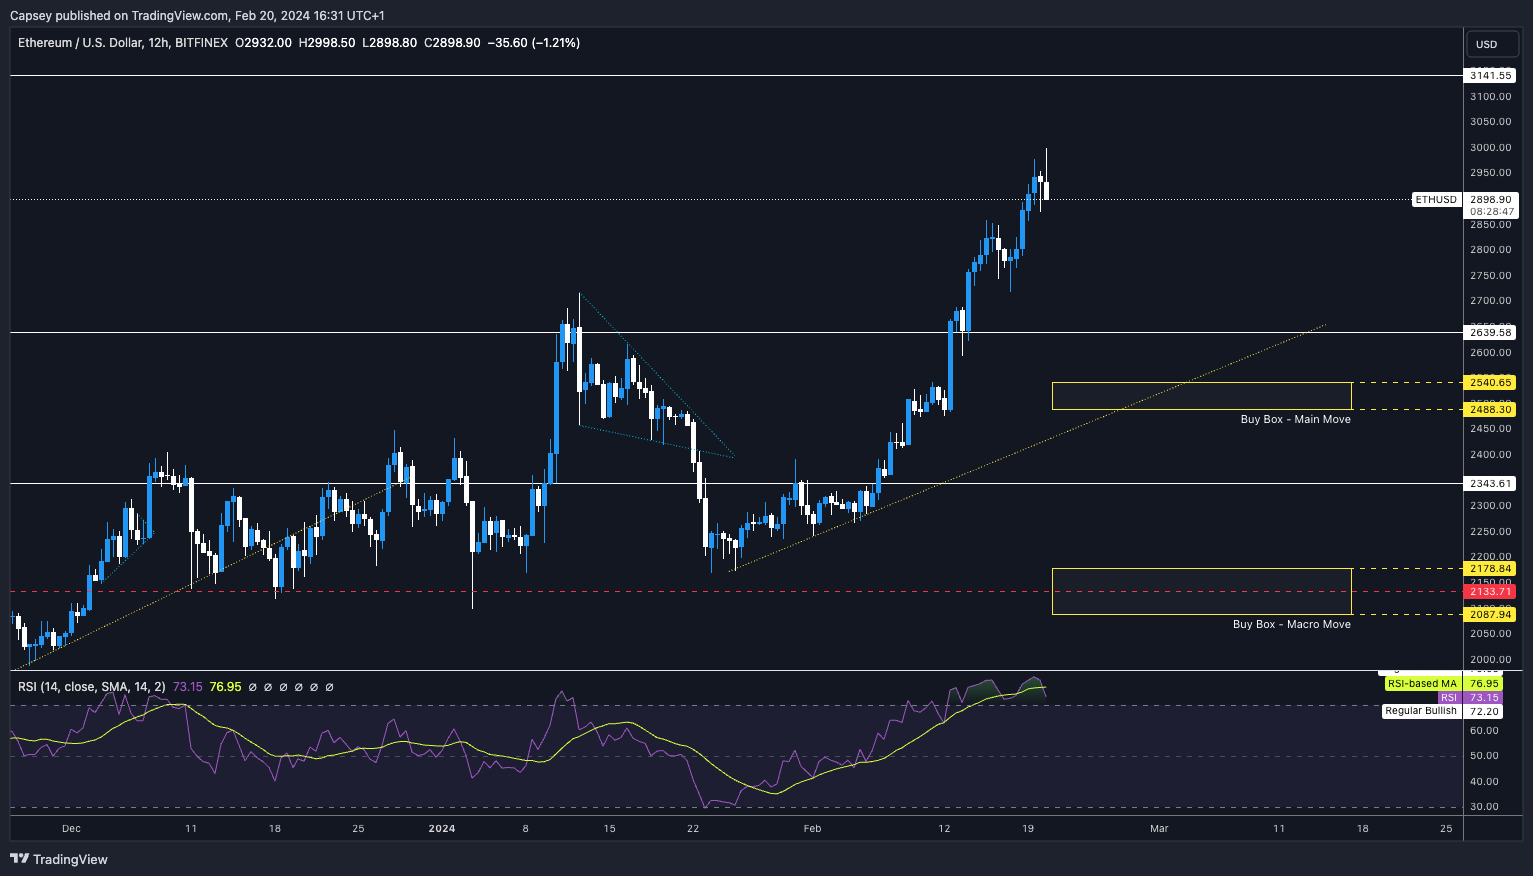Click the red 2133.71 price label

[x=1490, y=591]
